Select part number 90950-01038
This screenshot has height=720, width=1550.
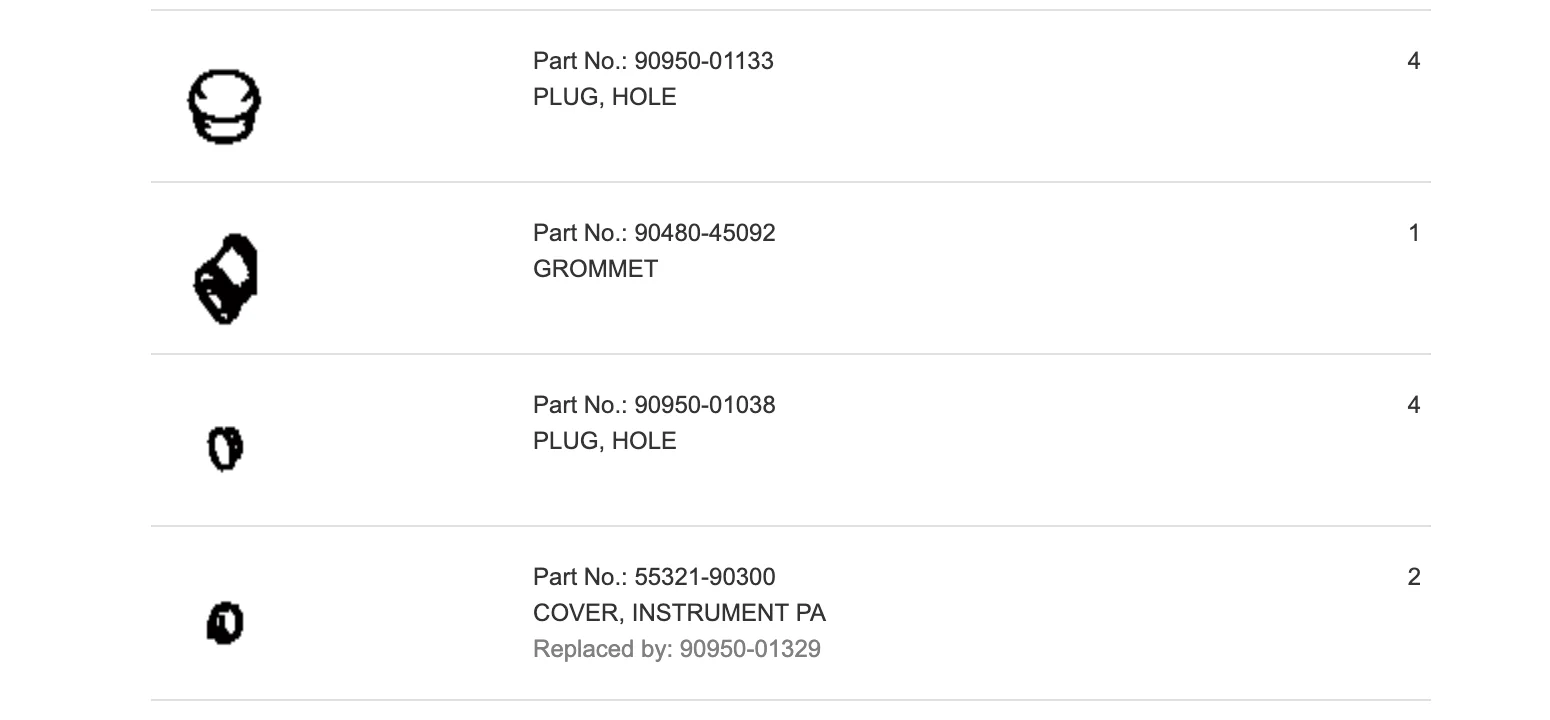705,405
